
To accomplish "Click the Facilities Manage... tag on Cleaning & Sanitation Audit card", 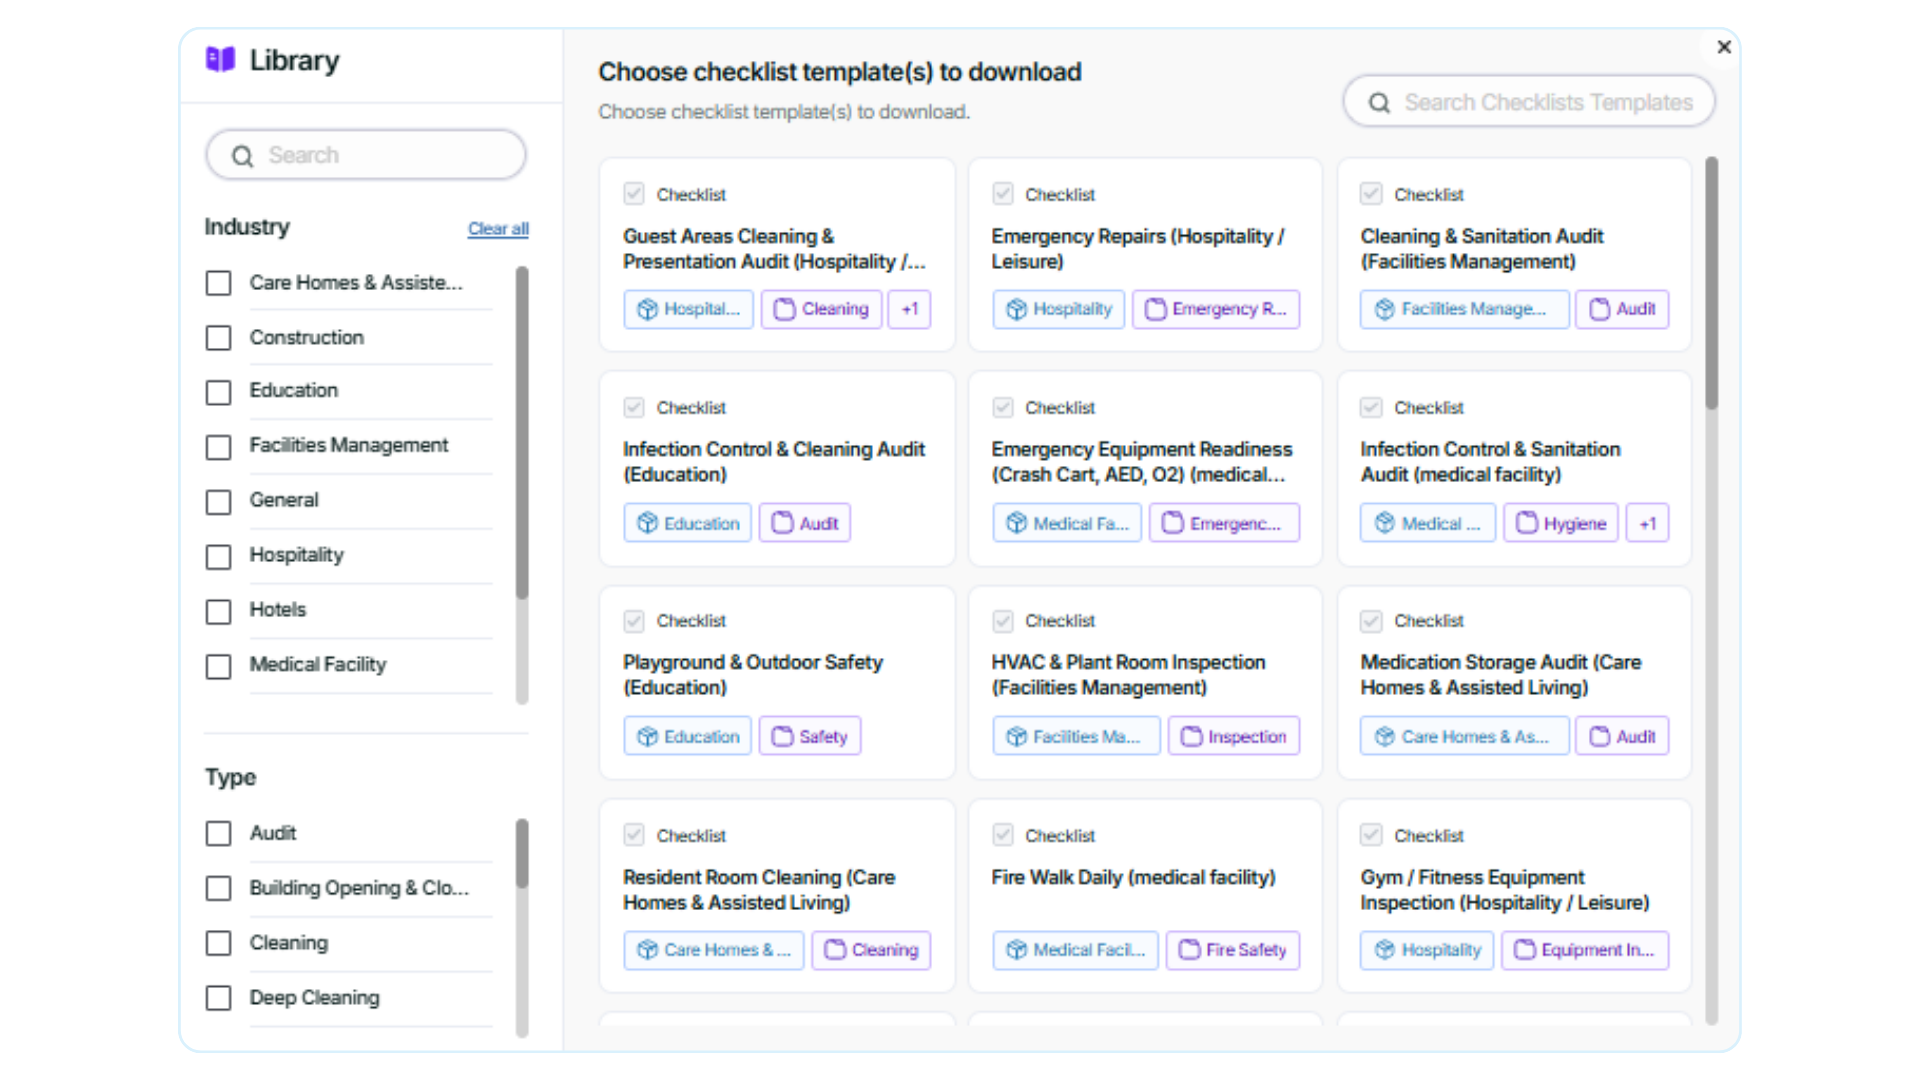I will click(1464, 310).
